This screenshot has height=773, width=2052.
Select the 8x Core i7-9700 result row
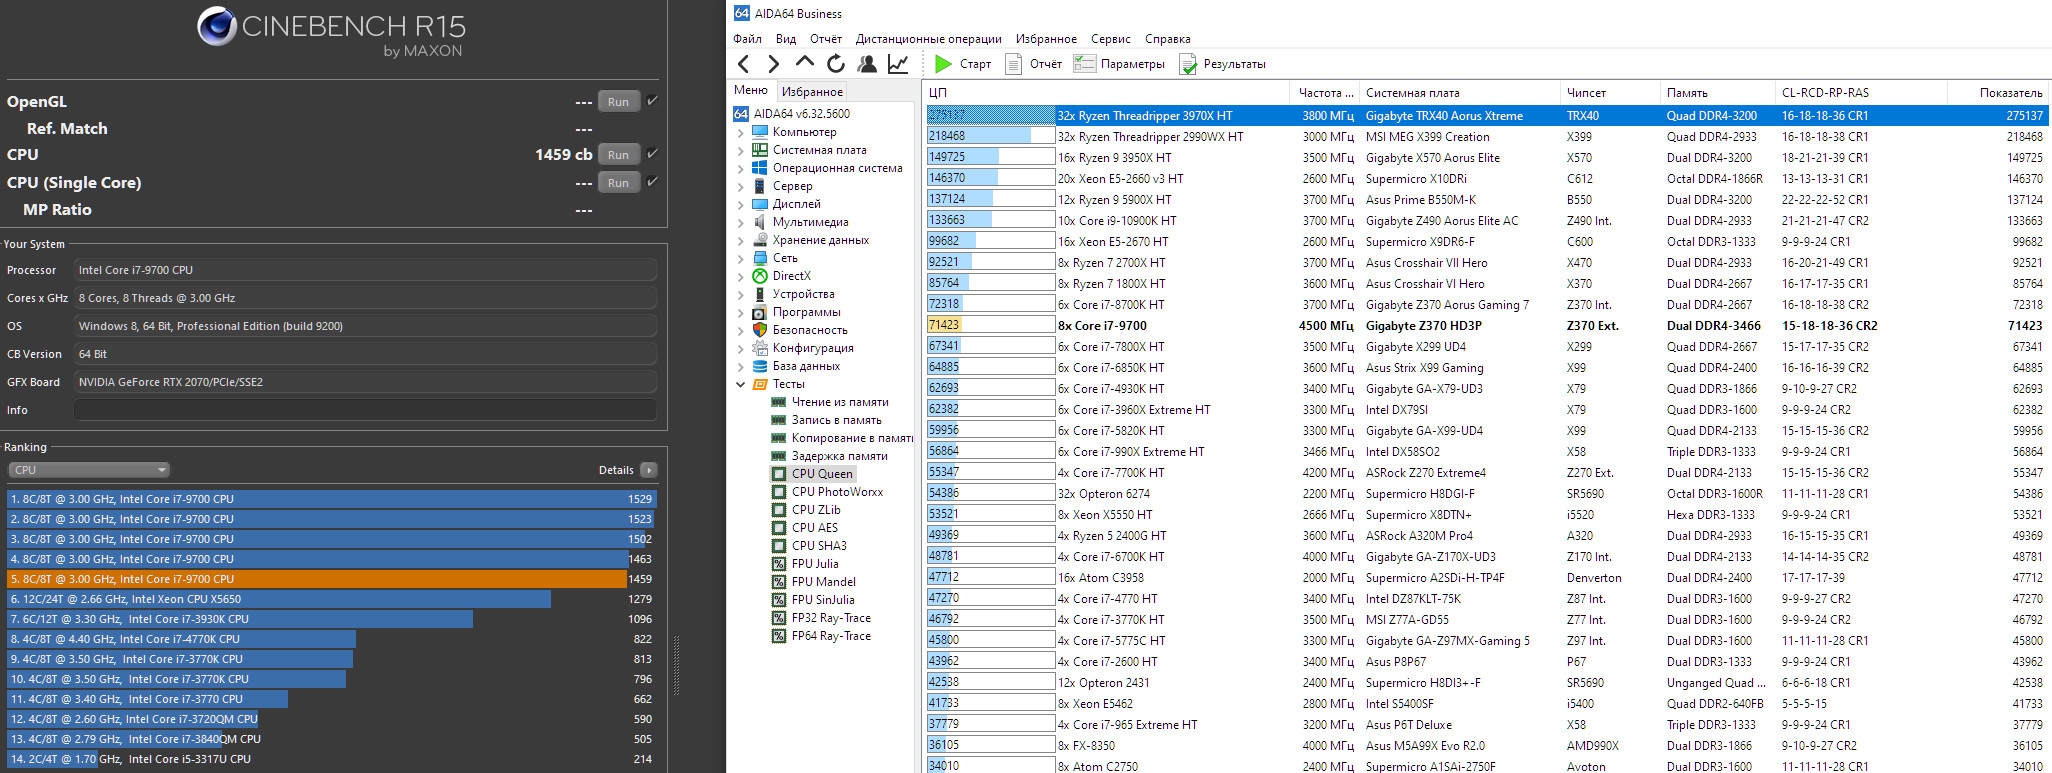[1487, 326]
